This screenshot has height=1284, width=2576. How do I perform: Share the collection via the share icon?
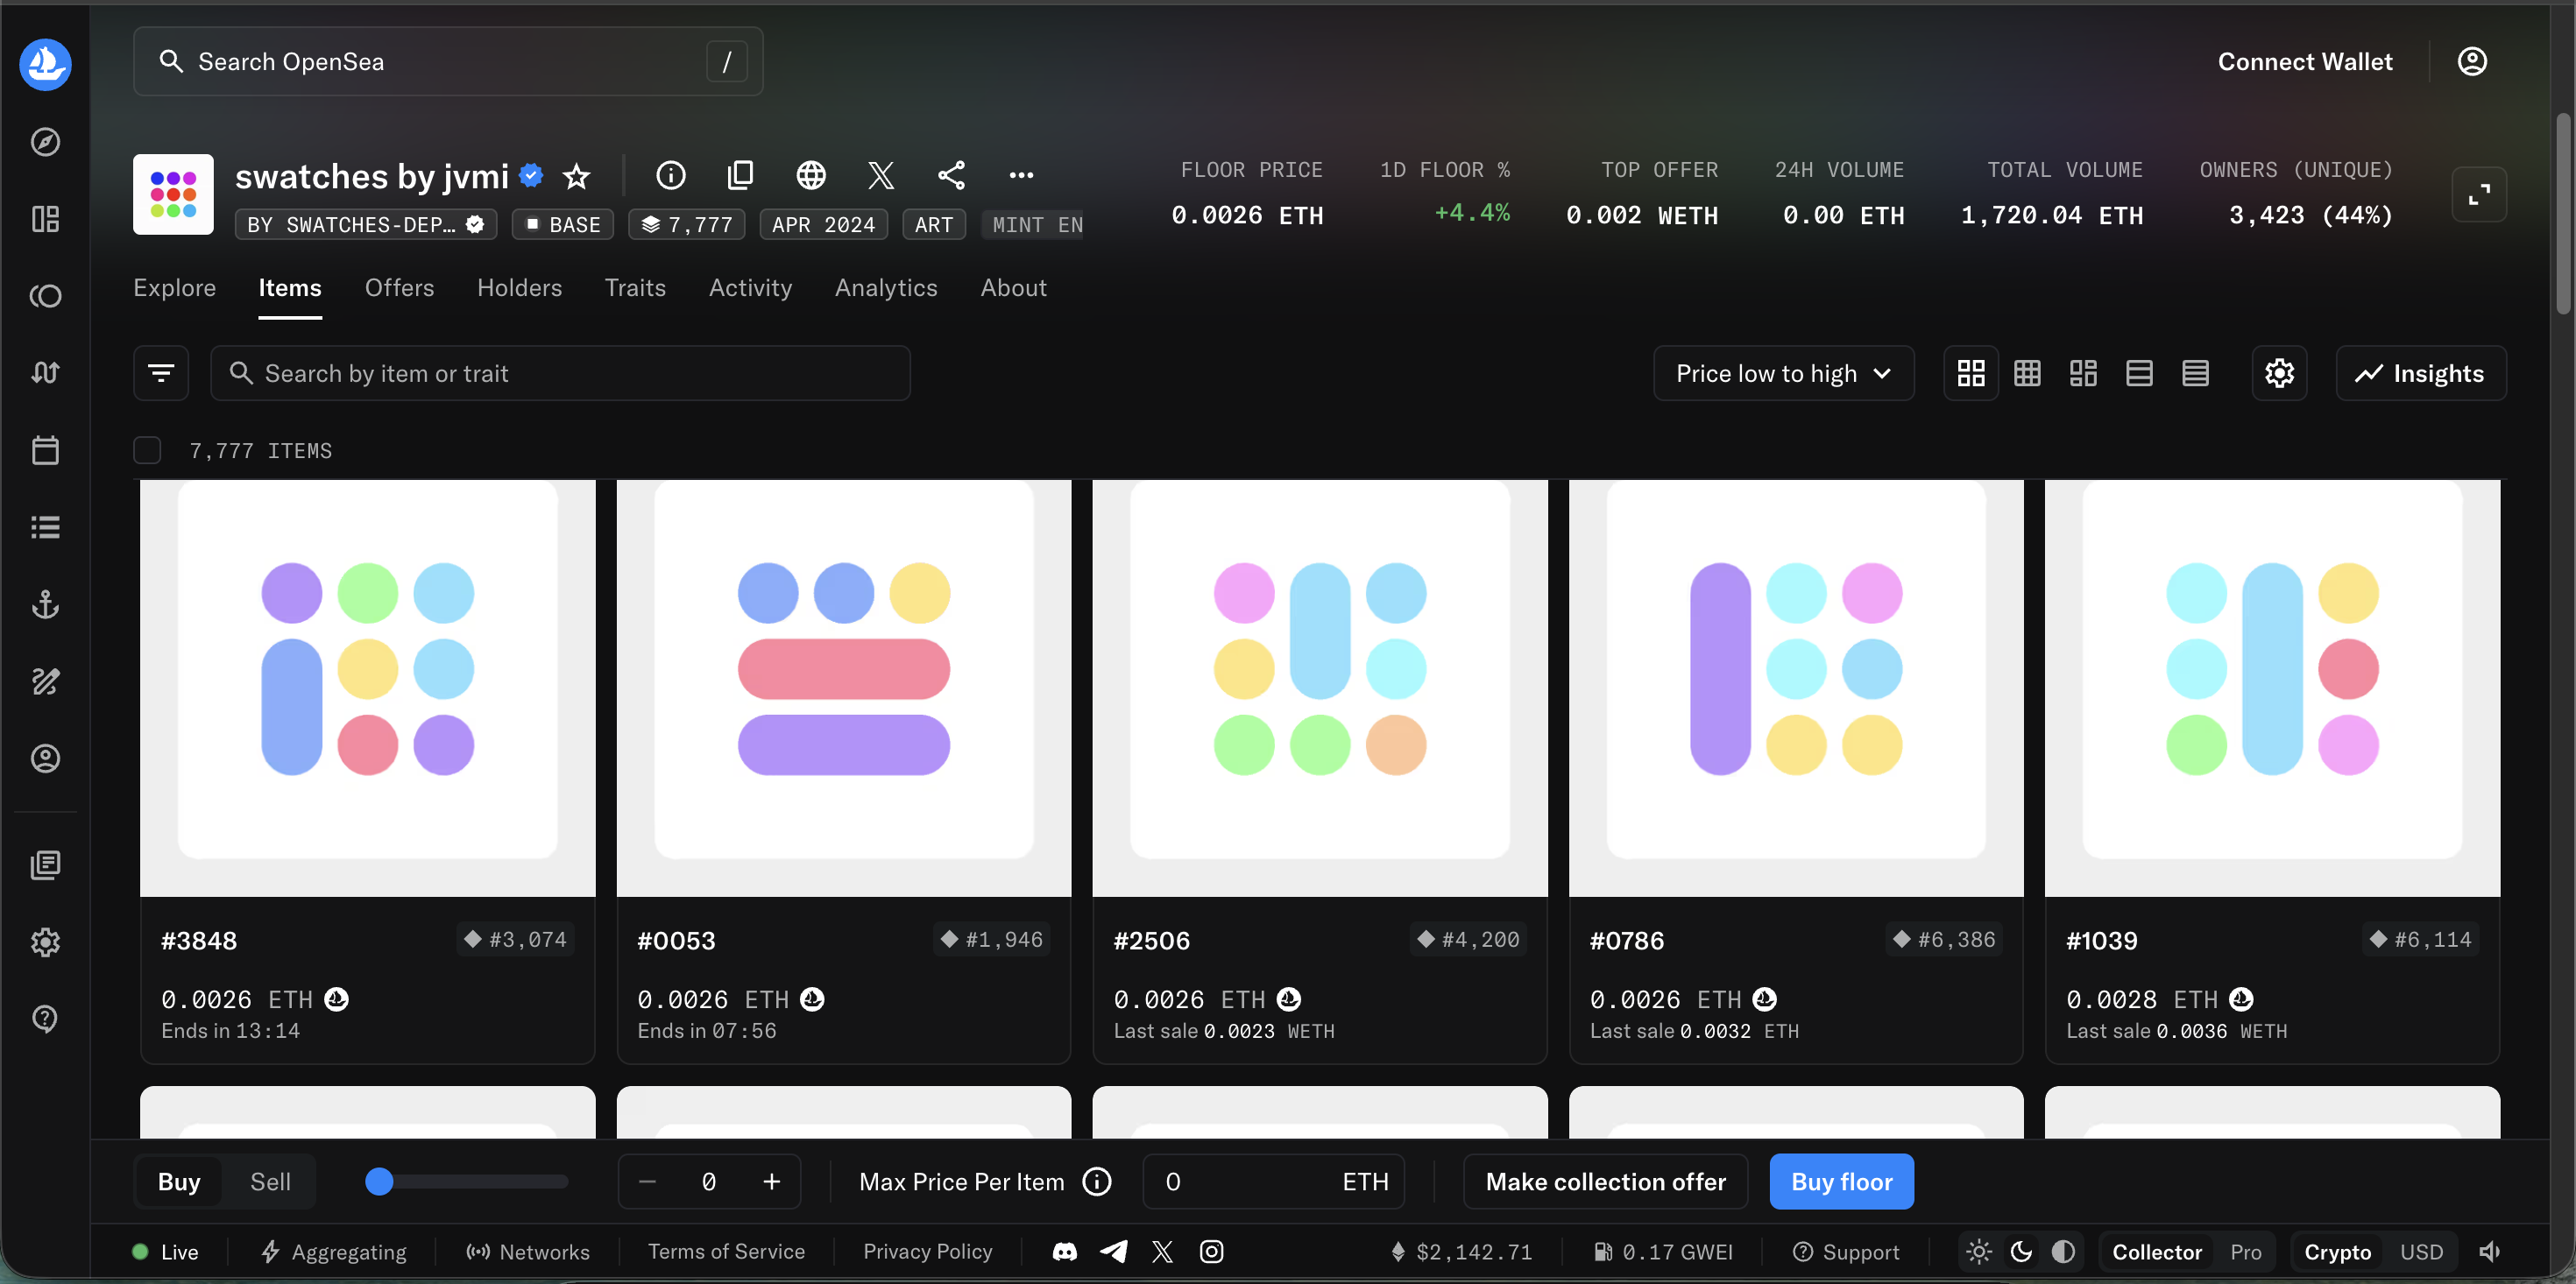951,176
